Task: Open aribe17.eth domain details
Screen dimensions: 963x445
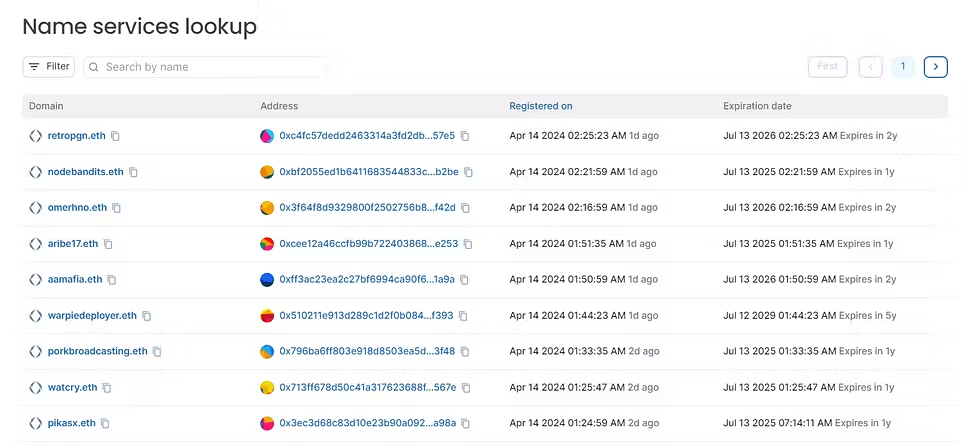Action: click(73, 244)
